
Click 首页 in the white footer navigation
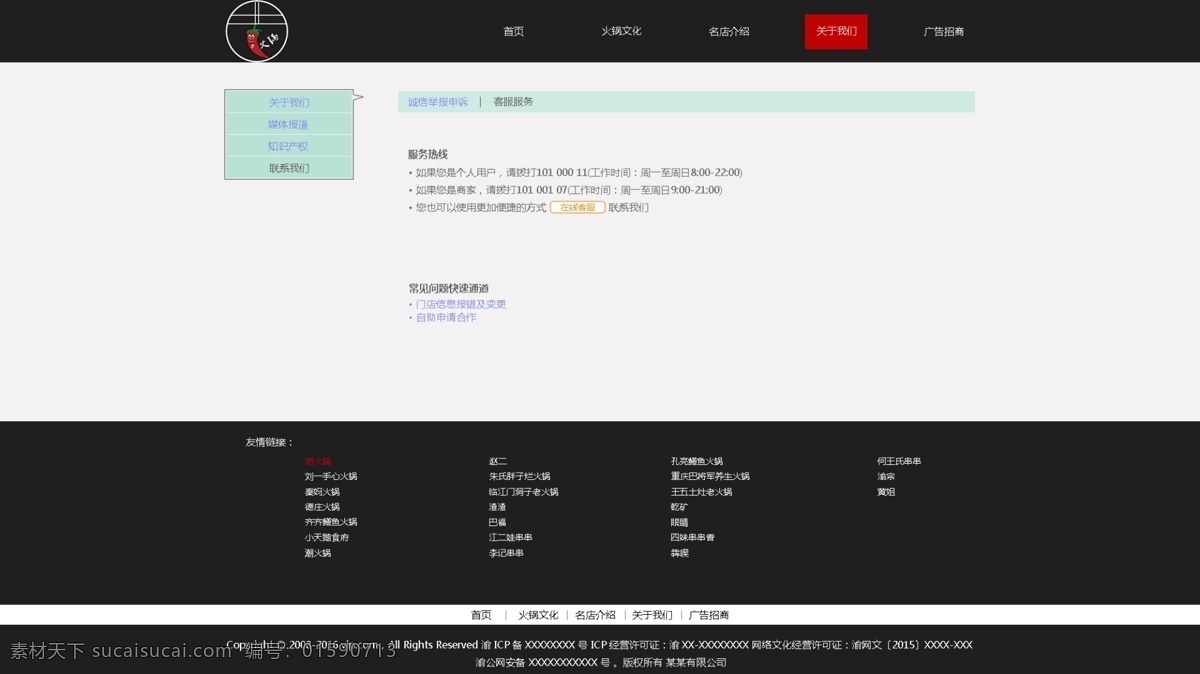[x=481, y=615]
